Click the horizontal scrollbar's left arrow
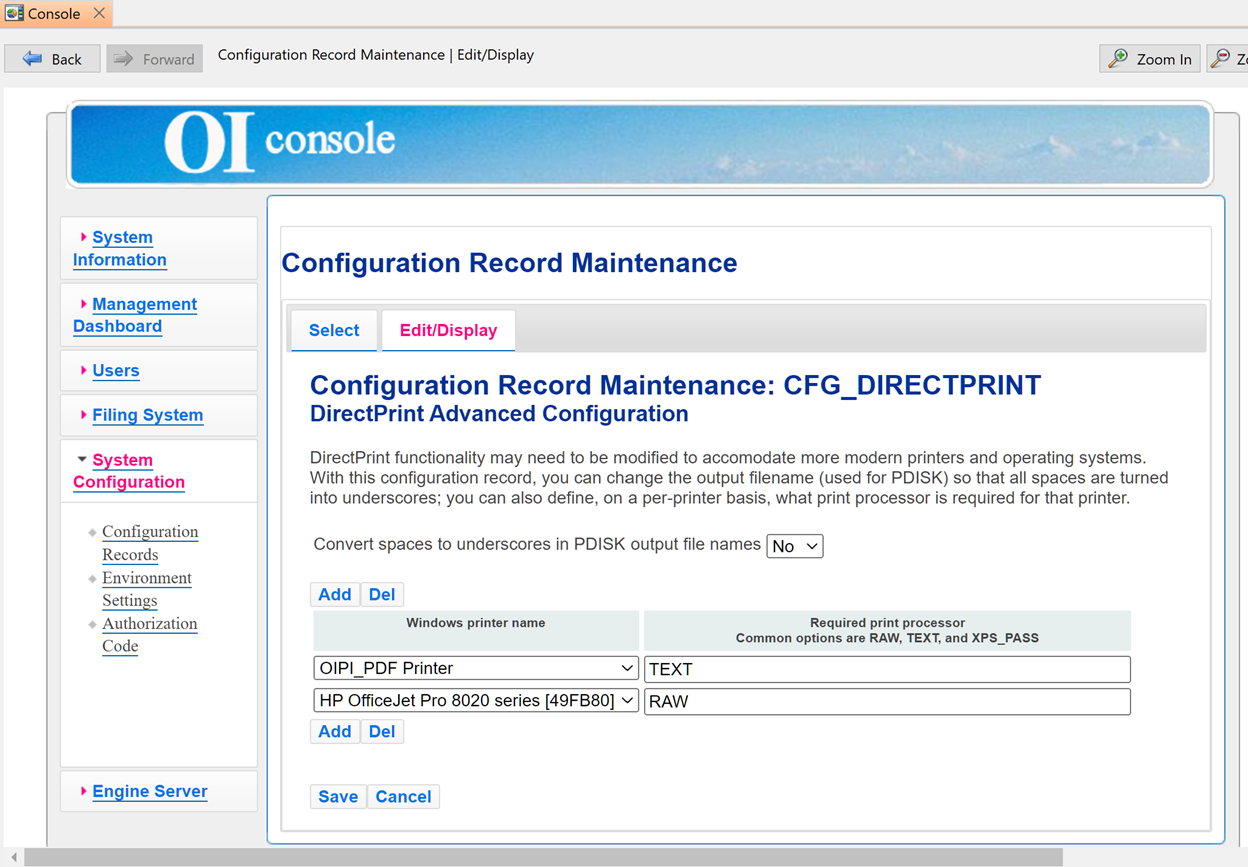 pyautogui.click(x=14, y=857)
